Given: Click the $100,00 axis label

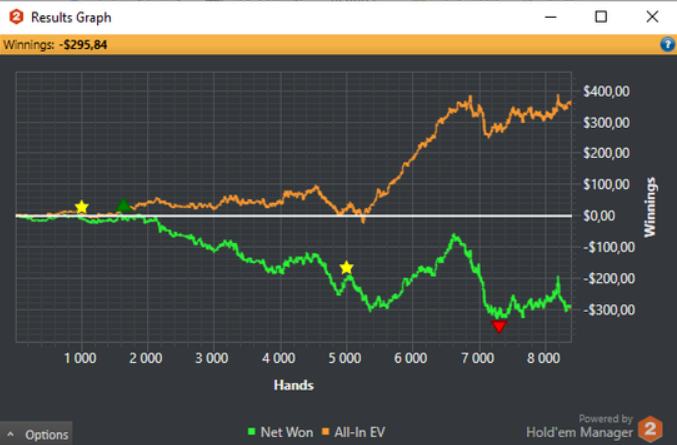Looking at the screenshot, I should pyautogui.click(x=606, y=184).
